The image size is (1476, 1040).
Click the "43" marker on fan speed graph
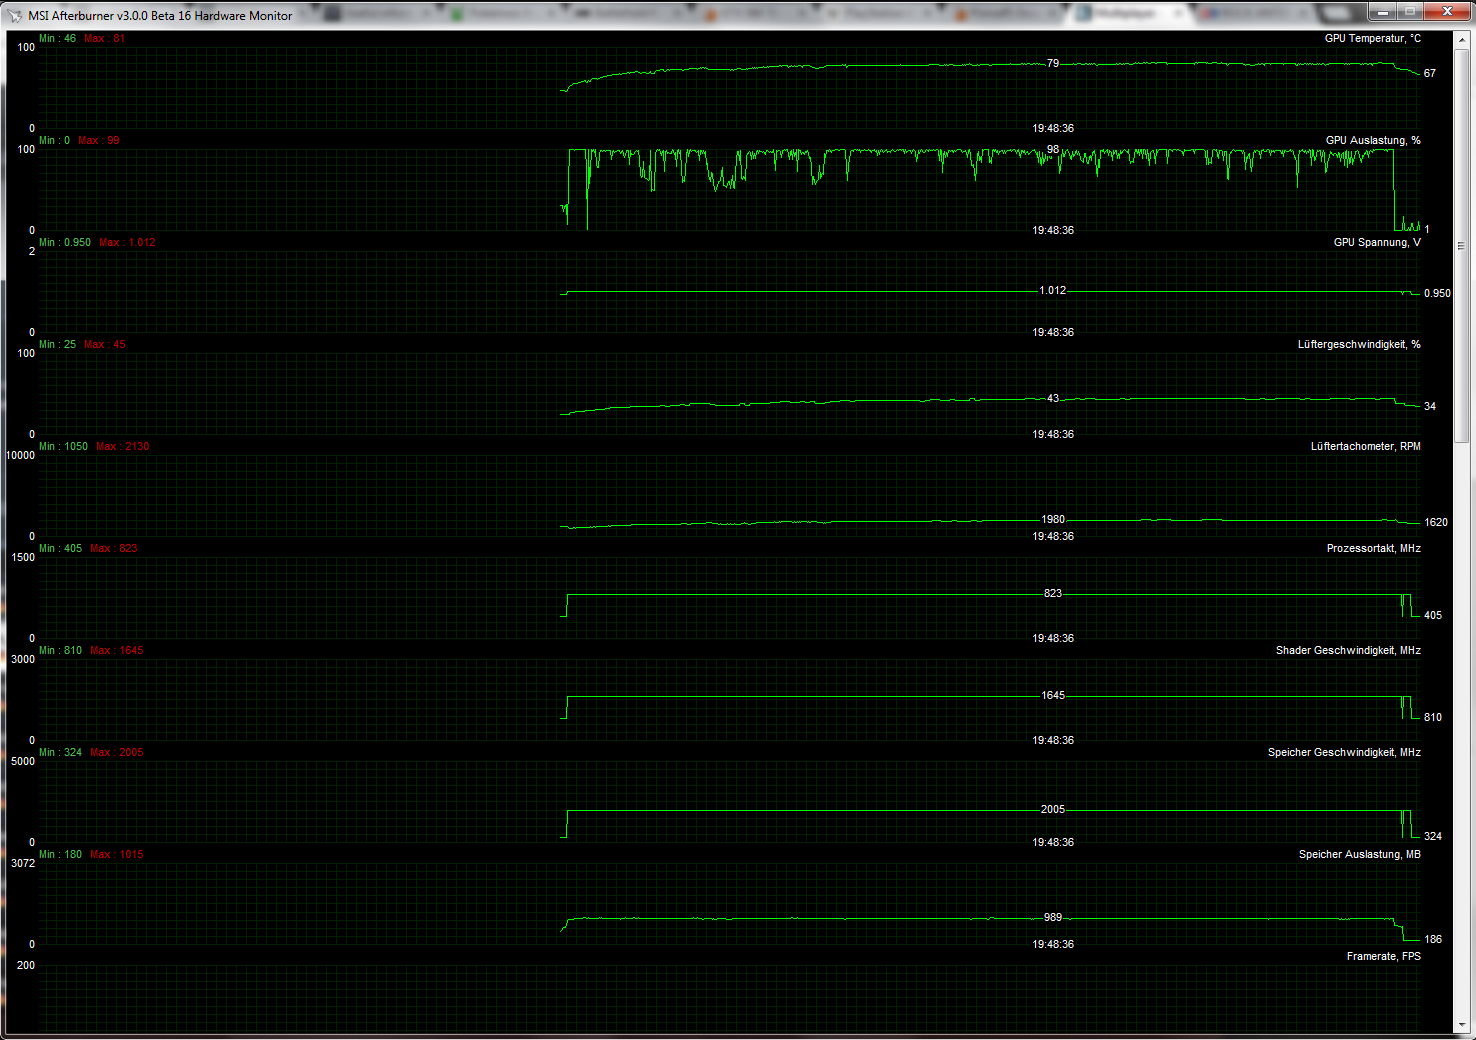tap(1053, 398)
